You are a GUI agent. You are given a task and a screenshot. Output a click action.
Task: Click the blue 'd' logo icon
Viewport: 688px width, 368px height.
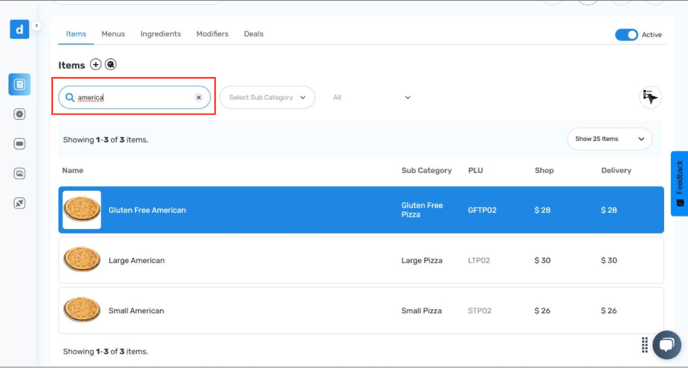click(19, 29)
